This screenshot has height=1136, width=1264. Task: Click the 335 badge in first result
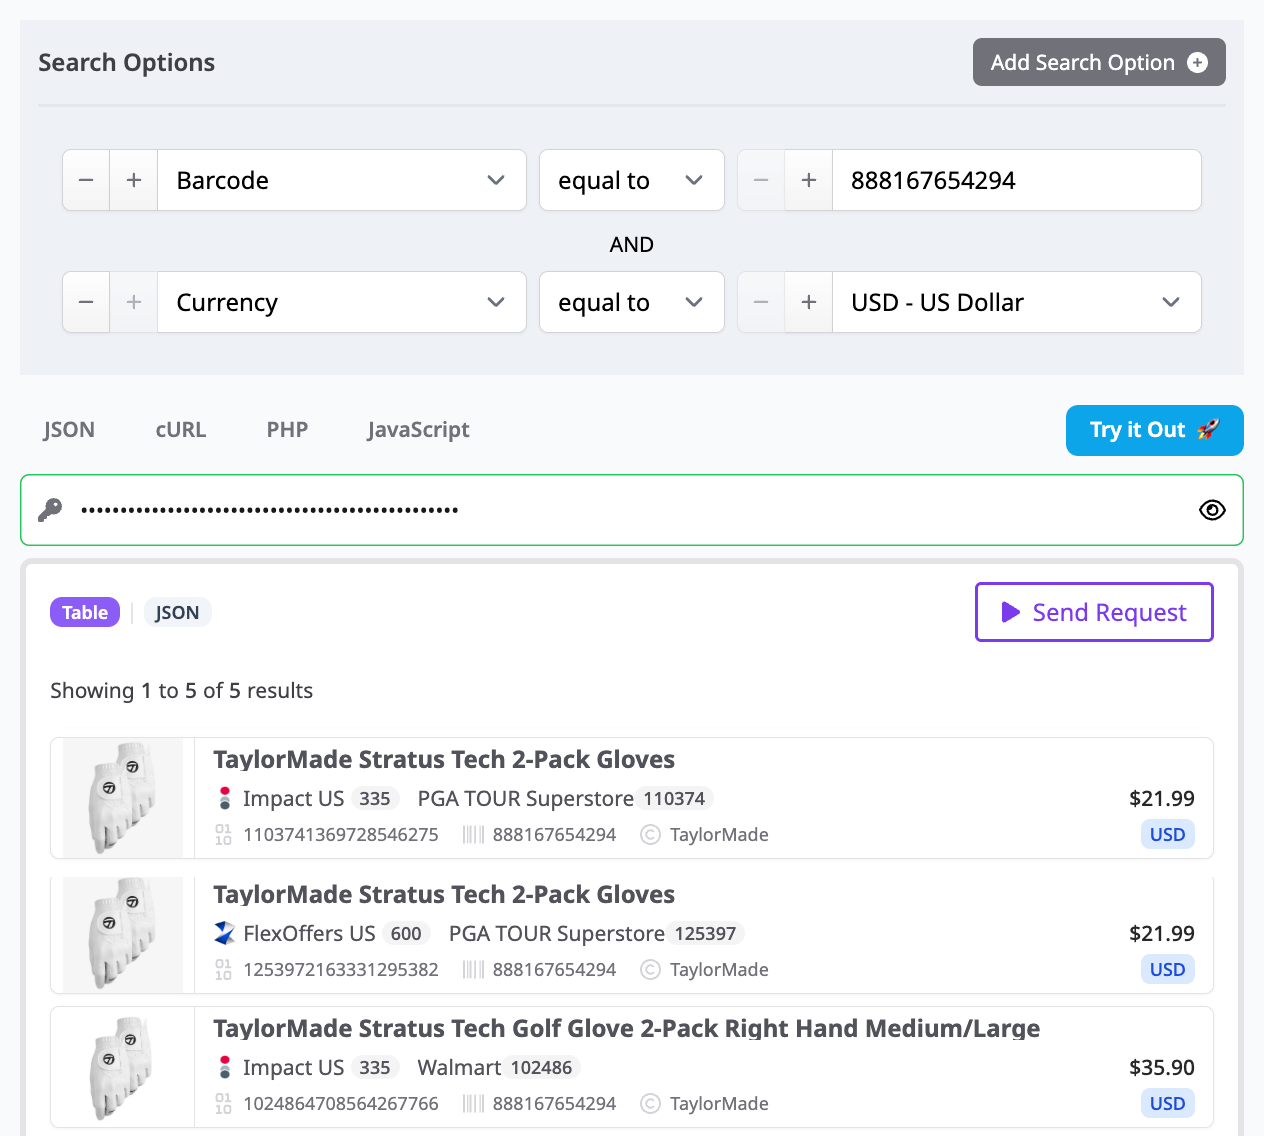375,798
